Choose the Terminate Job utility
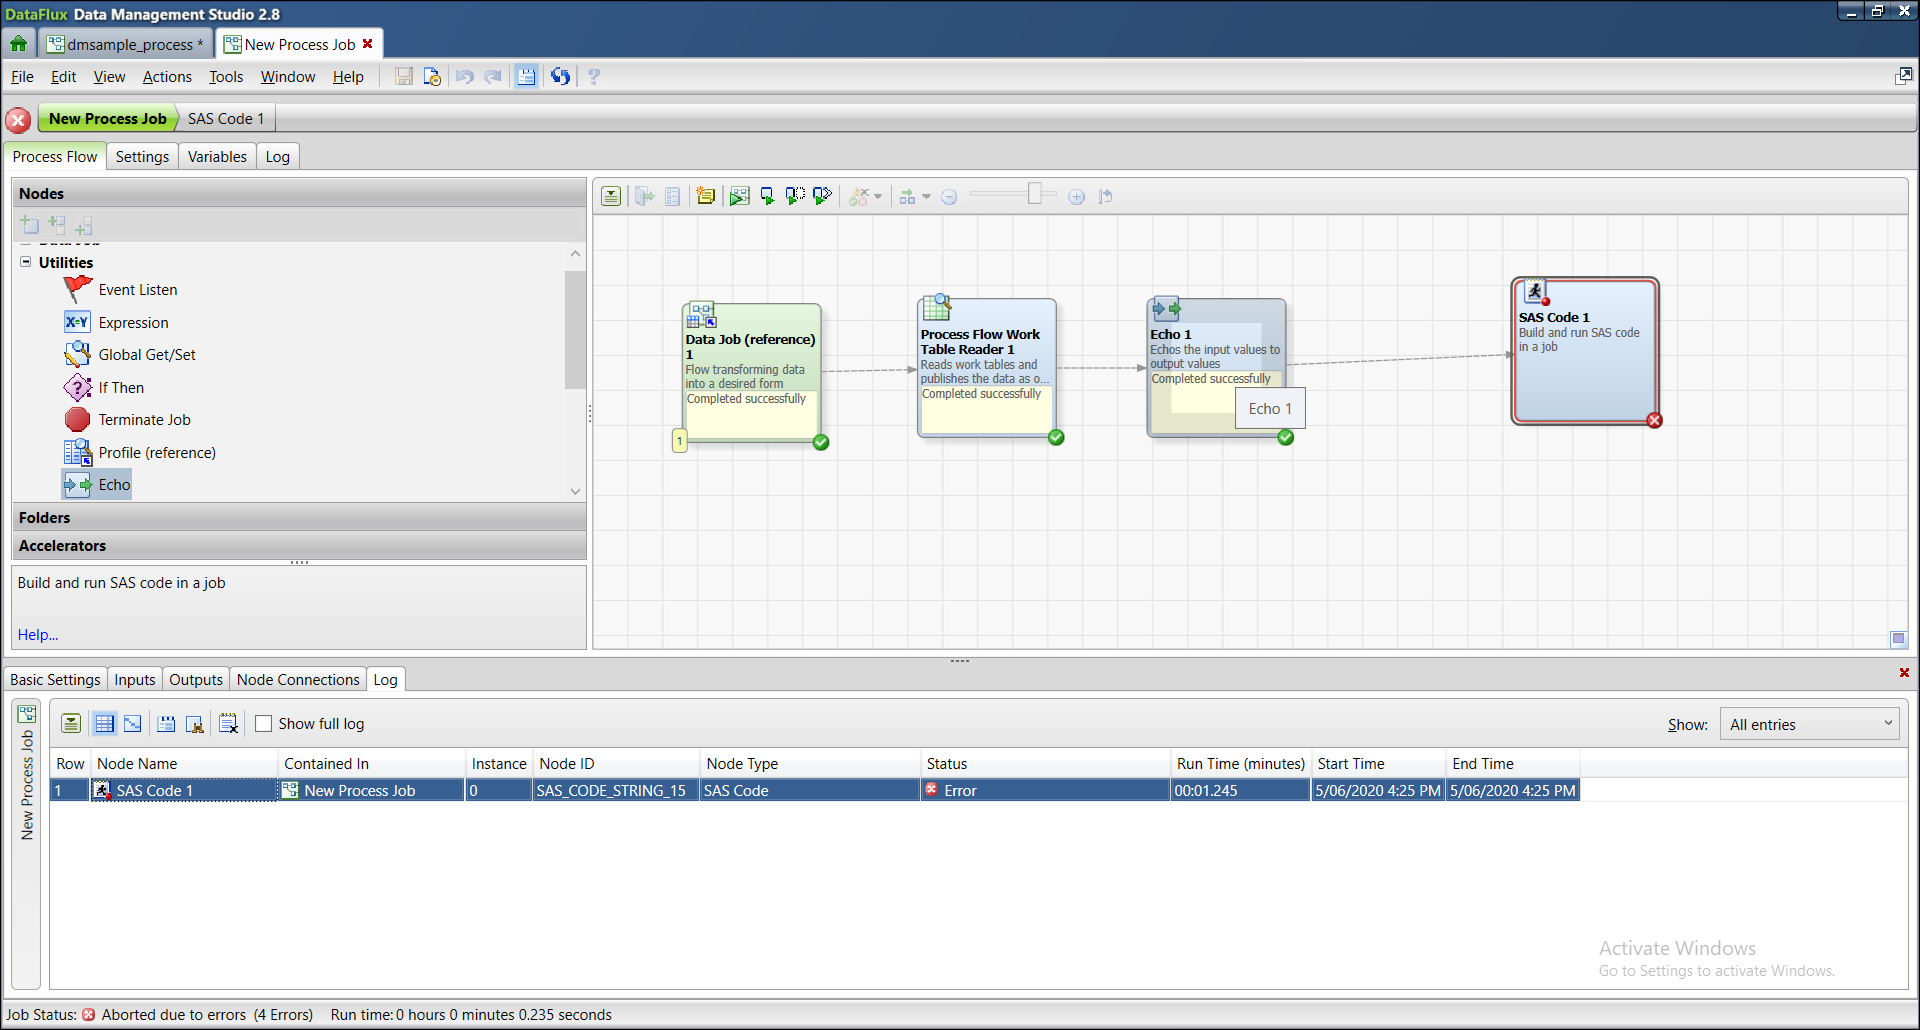 pyautogui.click(x=143, y=419)
